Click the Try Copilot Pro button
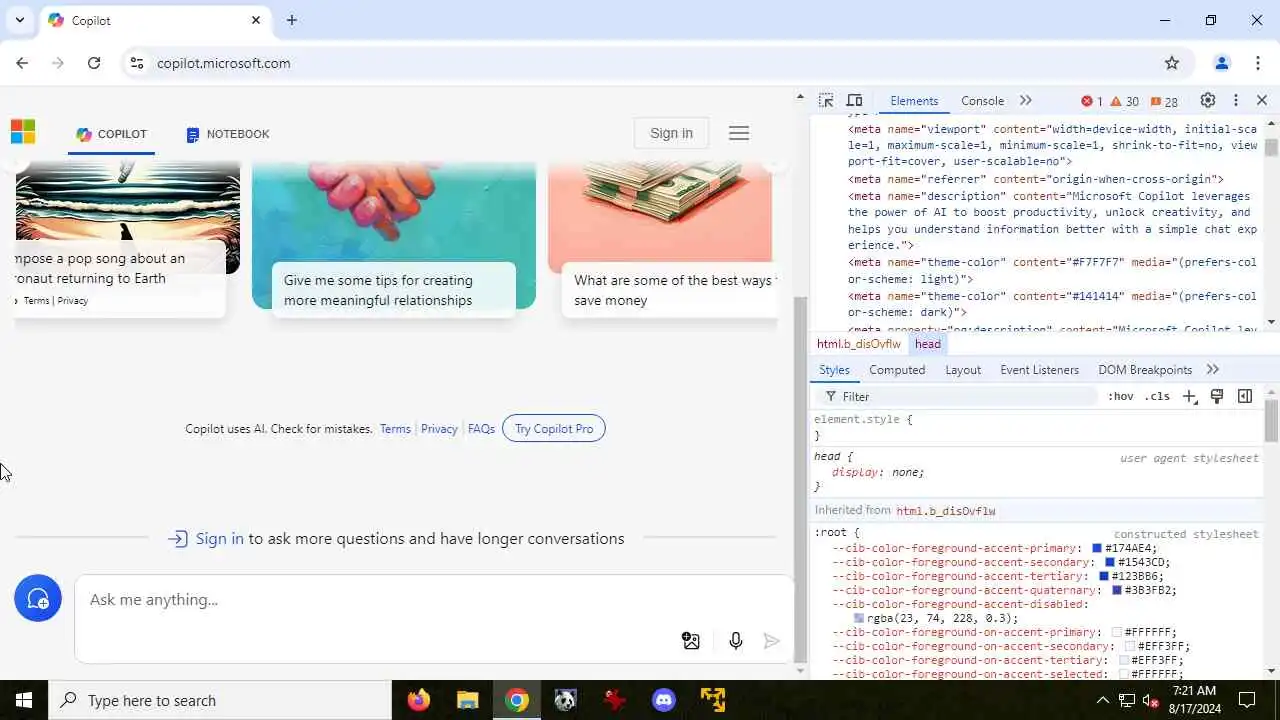Screen dimensions: 1280x720 (554, 429)
